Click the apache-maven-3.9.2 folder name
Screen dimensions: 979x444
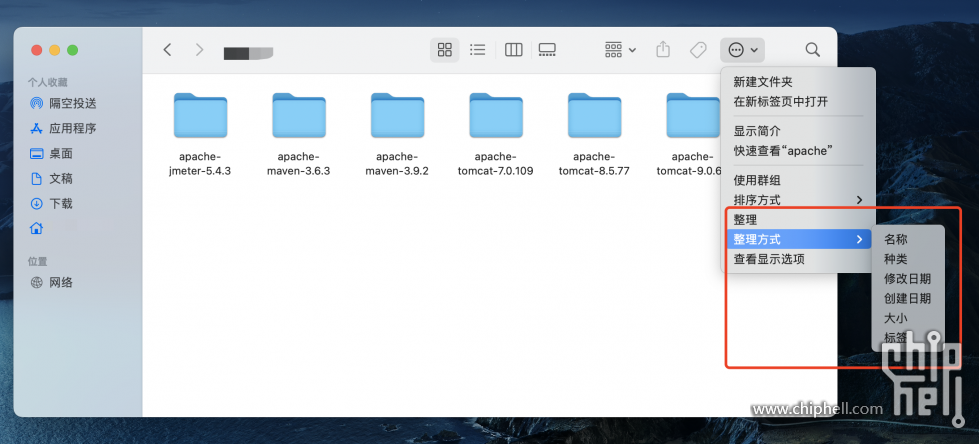pos(397,164)
